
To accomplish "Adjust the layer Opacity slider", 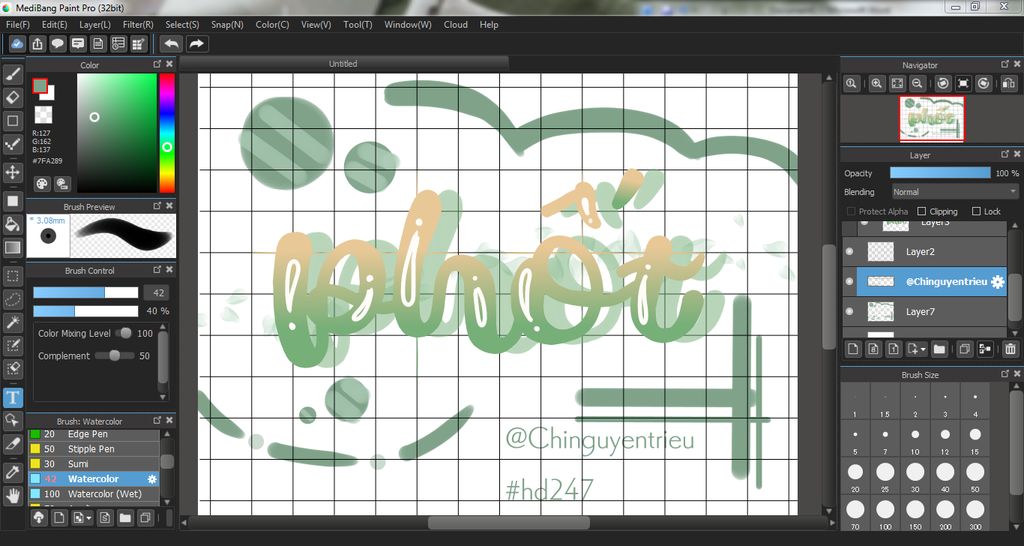I will point(940,173).
